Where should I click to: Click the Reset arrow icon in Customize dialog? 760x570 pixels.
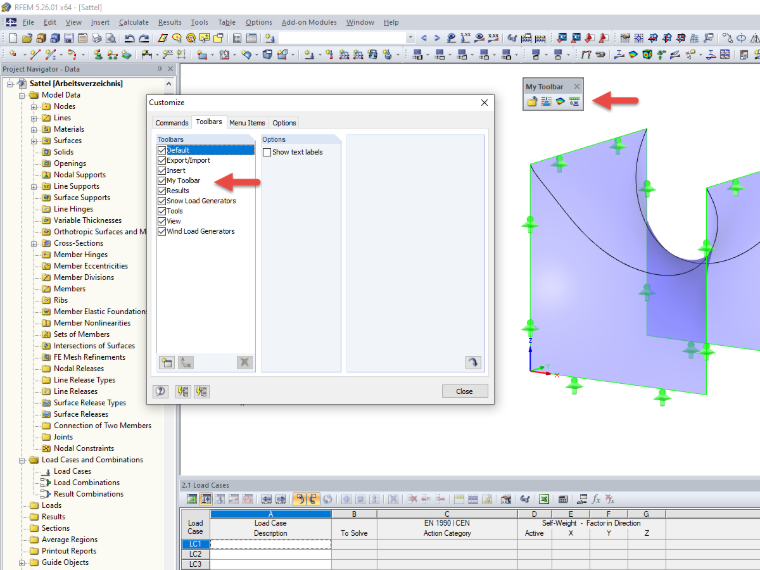(x=473, y=363)
